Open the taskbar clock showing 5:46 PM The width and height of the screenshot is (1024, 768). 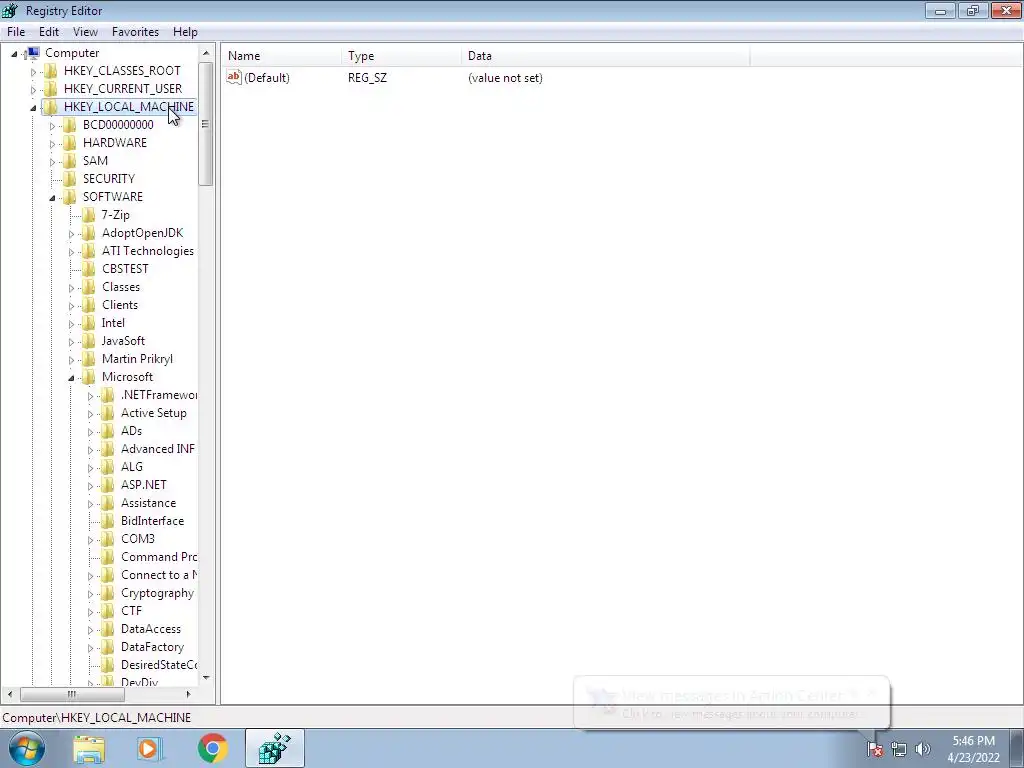(x=973, y=749)
